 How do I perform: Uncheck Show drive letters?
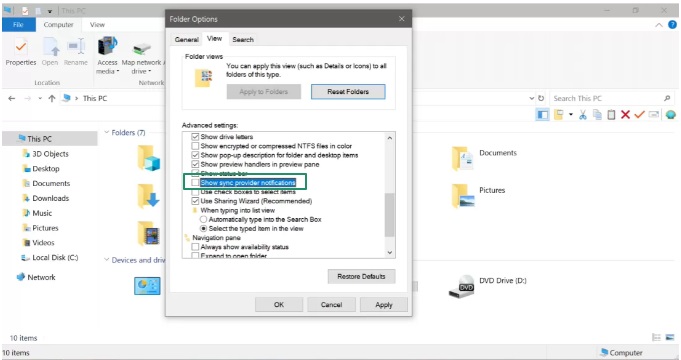[195, 137]
